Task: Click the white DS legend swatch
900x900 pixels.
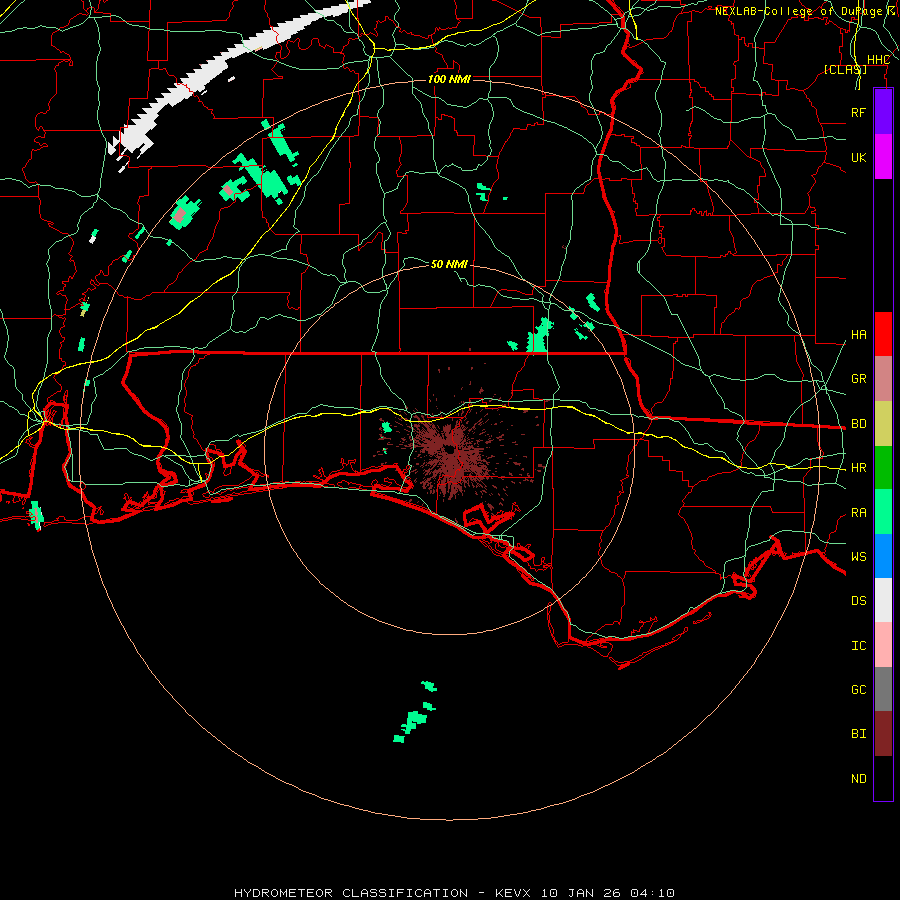Action: (x=883, y=600)
